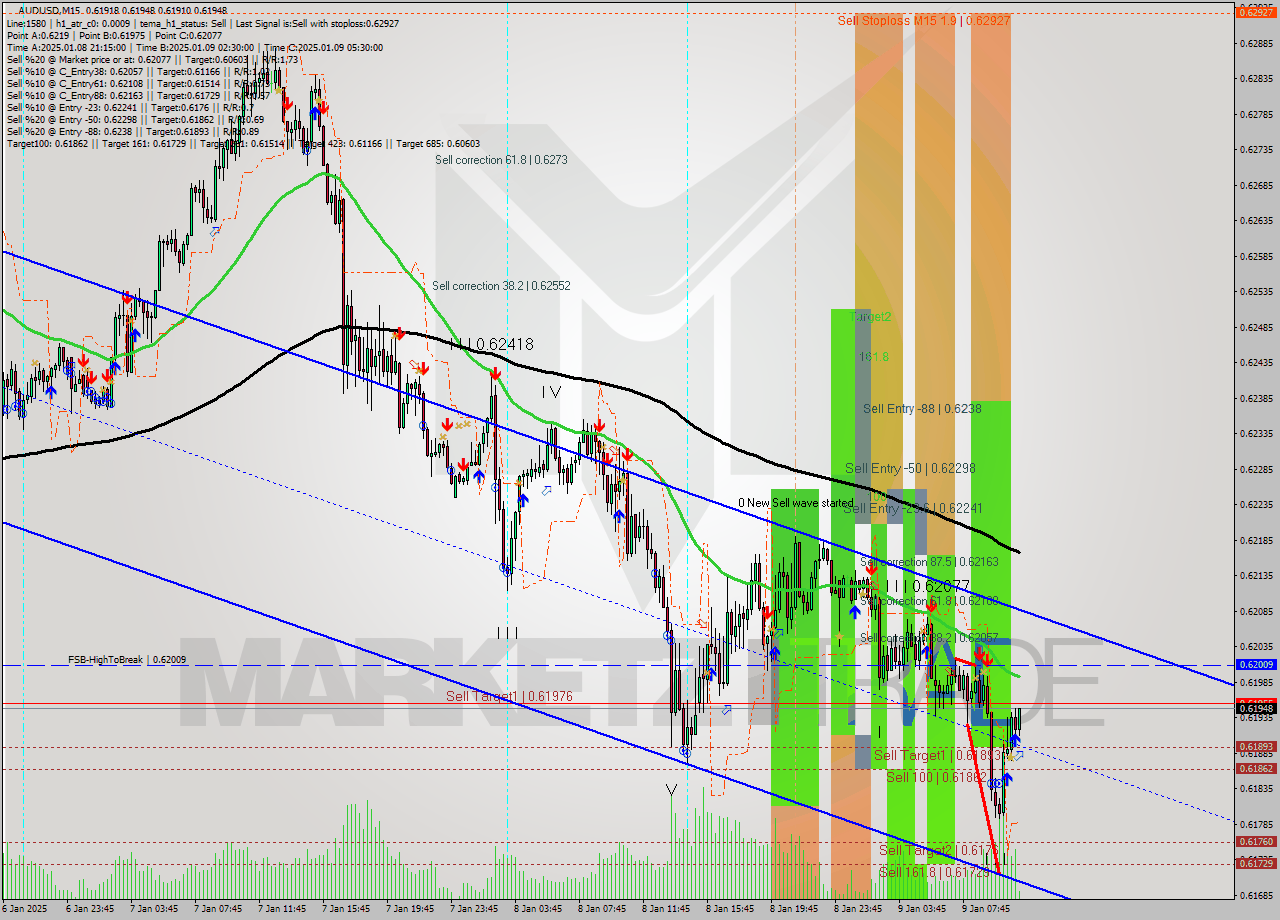Click 'Sell correction 38.2 | 0.62057' label
The image size is (1280, 920).
pos(929,638)
